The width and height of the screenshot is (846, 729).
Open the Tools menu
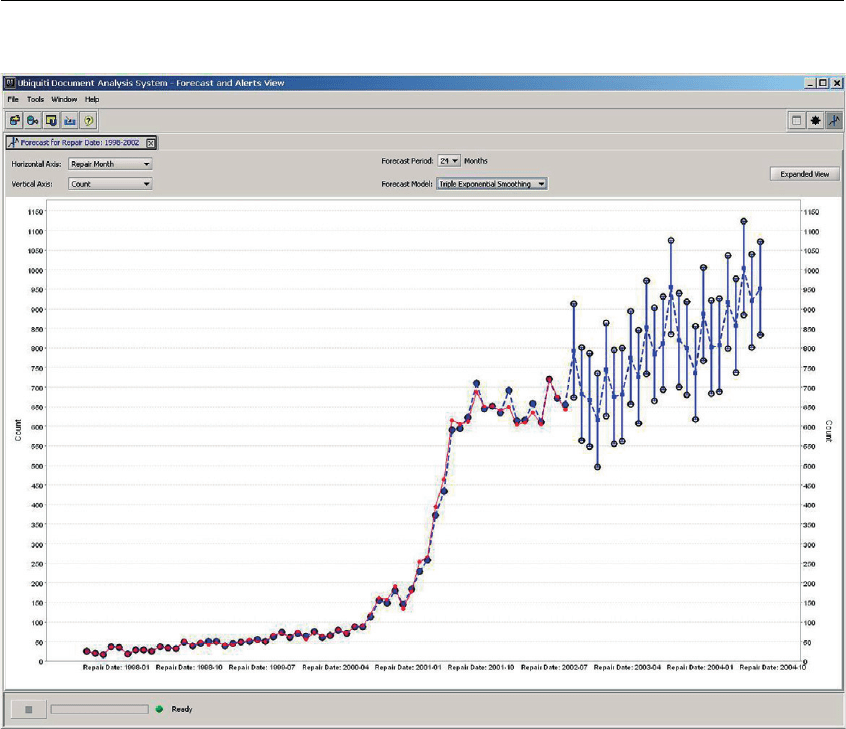click(35, 100)
